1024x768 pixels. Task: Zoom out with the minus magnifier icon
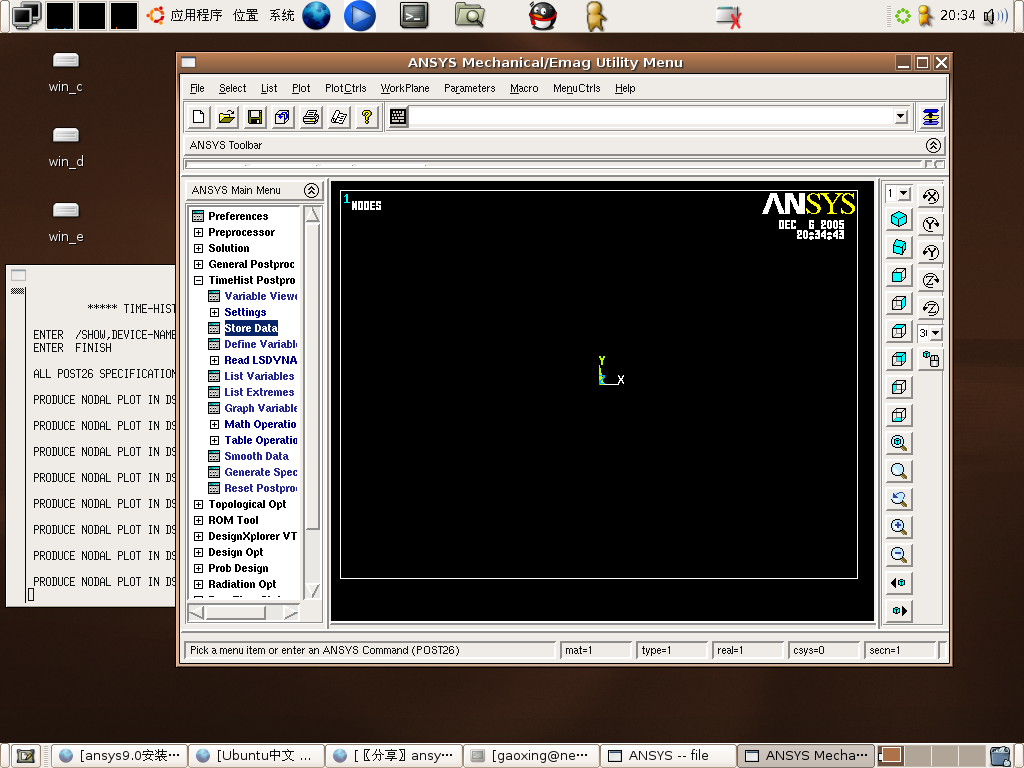899,555
